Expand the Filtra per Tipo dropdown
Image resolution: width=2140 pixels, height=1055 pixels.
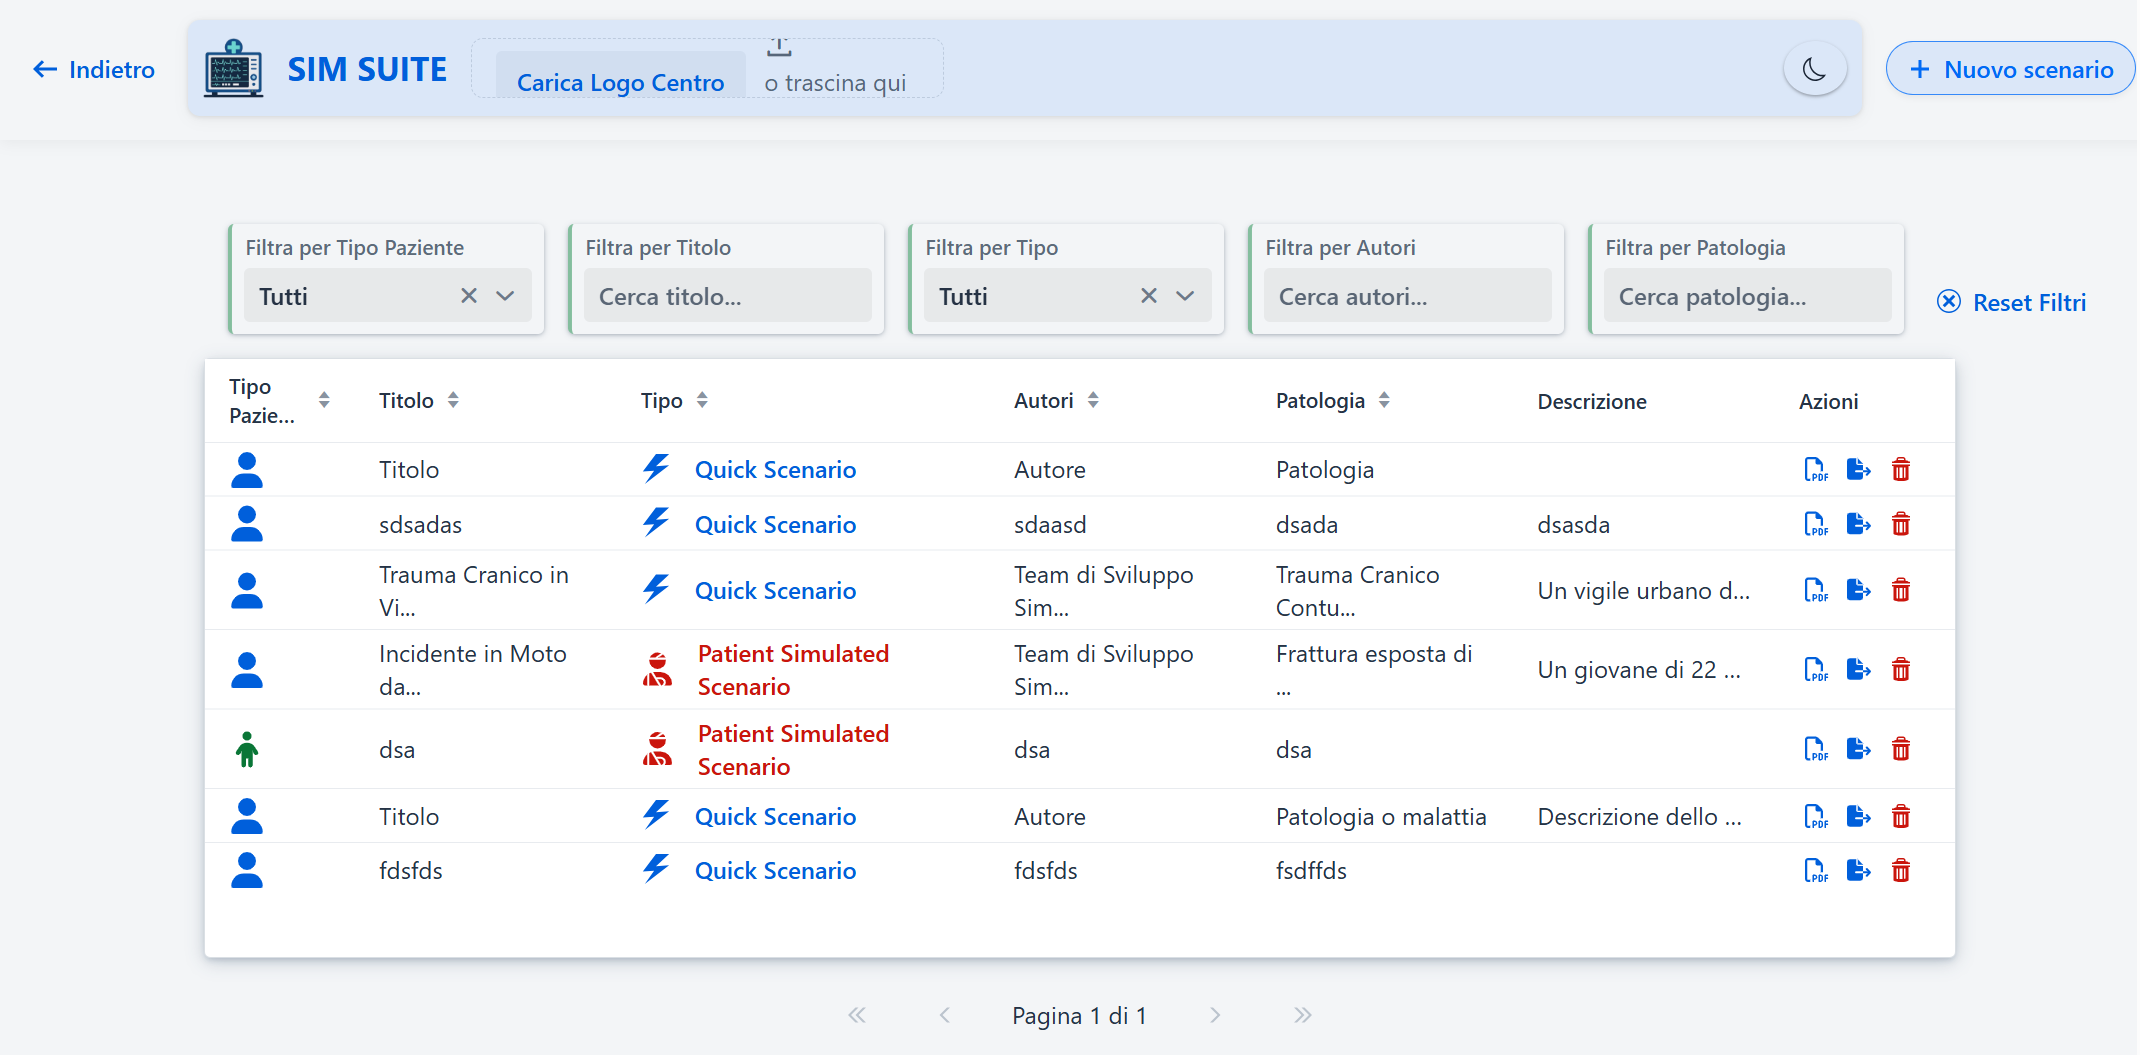pyautogui.click(x=1186, y=296)
